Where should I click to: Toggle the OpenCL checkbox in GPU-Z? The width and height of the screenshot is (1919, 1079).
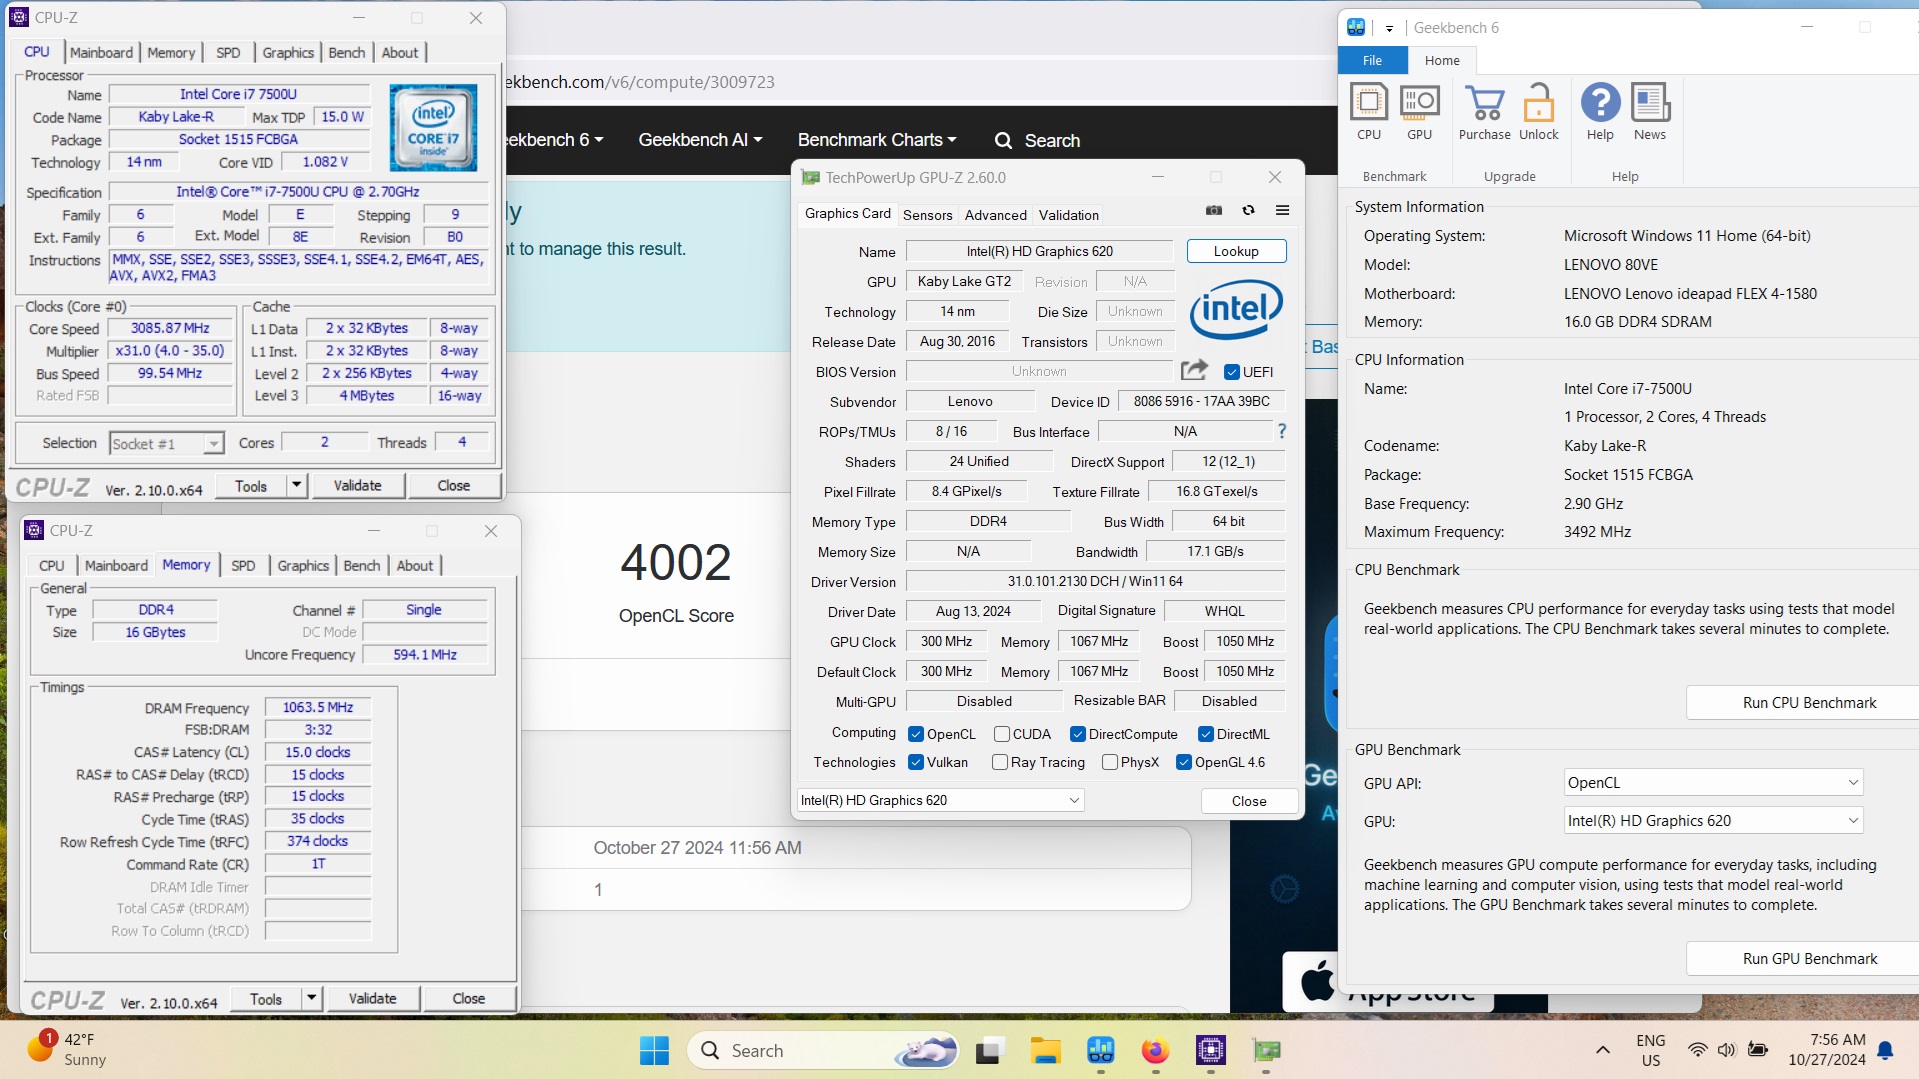coord(915,734)
